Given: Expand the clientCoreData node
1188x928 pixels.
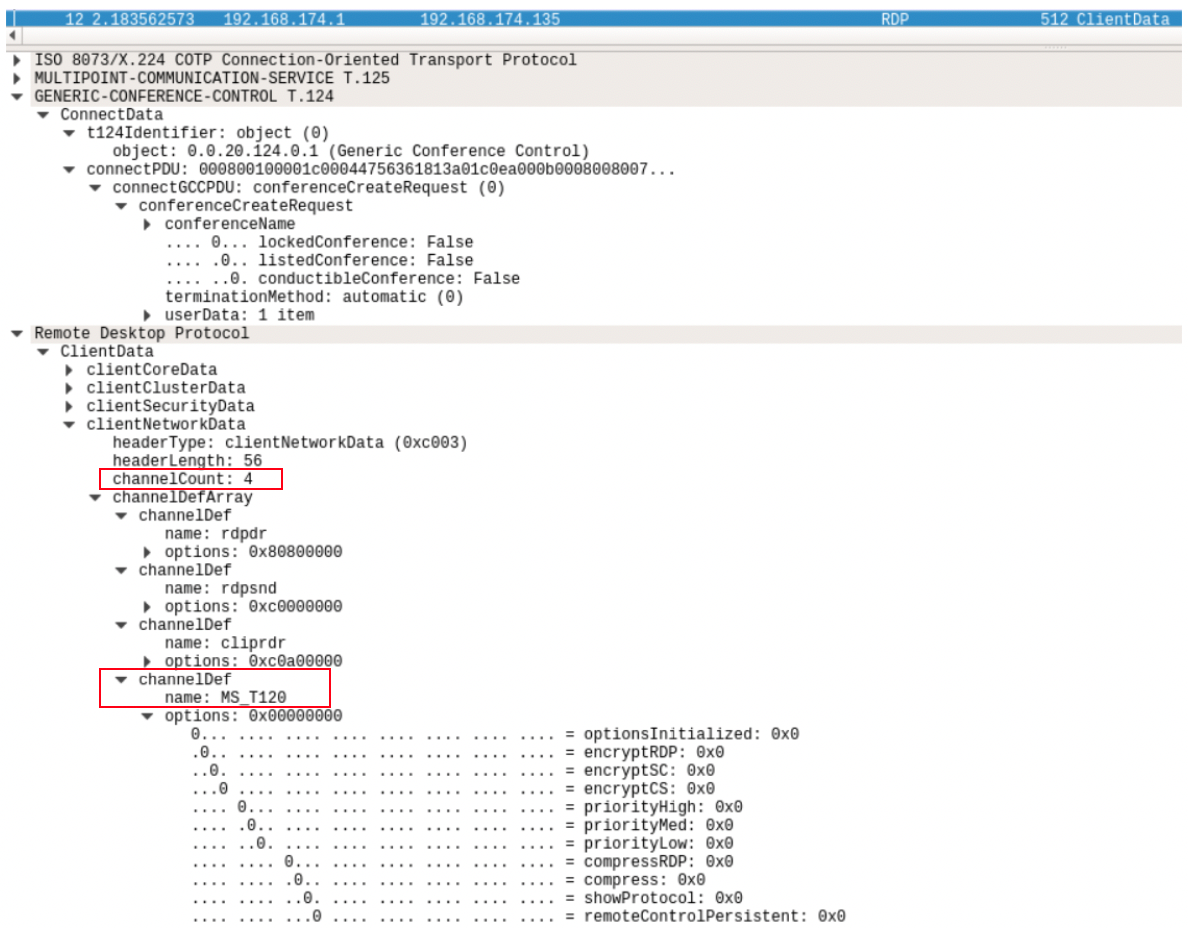Looking at the screenshot, I should [69, 370].
